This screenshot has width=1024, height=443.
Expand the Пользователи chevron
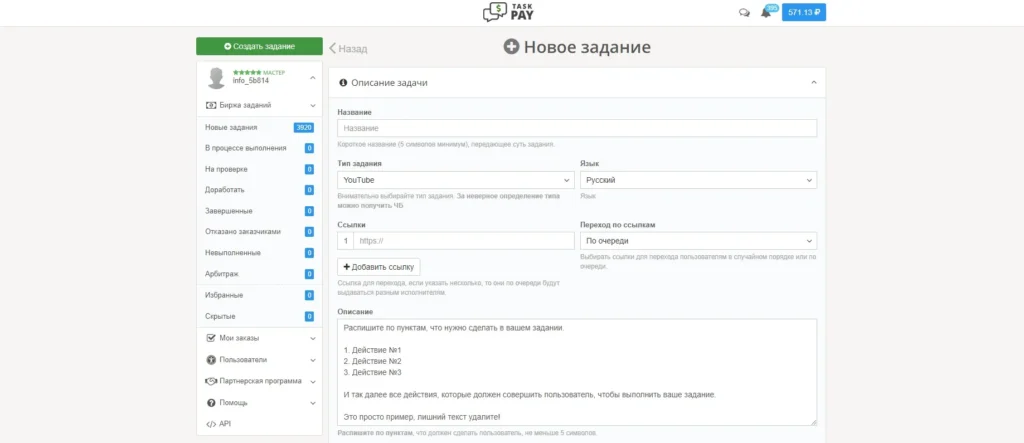[x=313, y=360]
